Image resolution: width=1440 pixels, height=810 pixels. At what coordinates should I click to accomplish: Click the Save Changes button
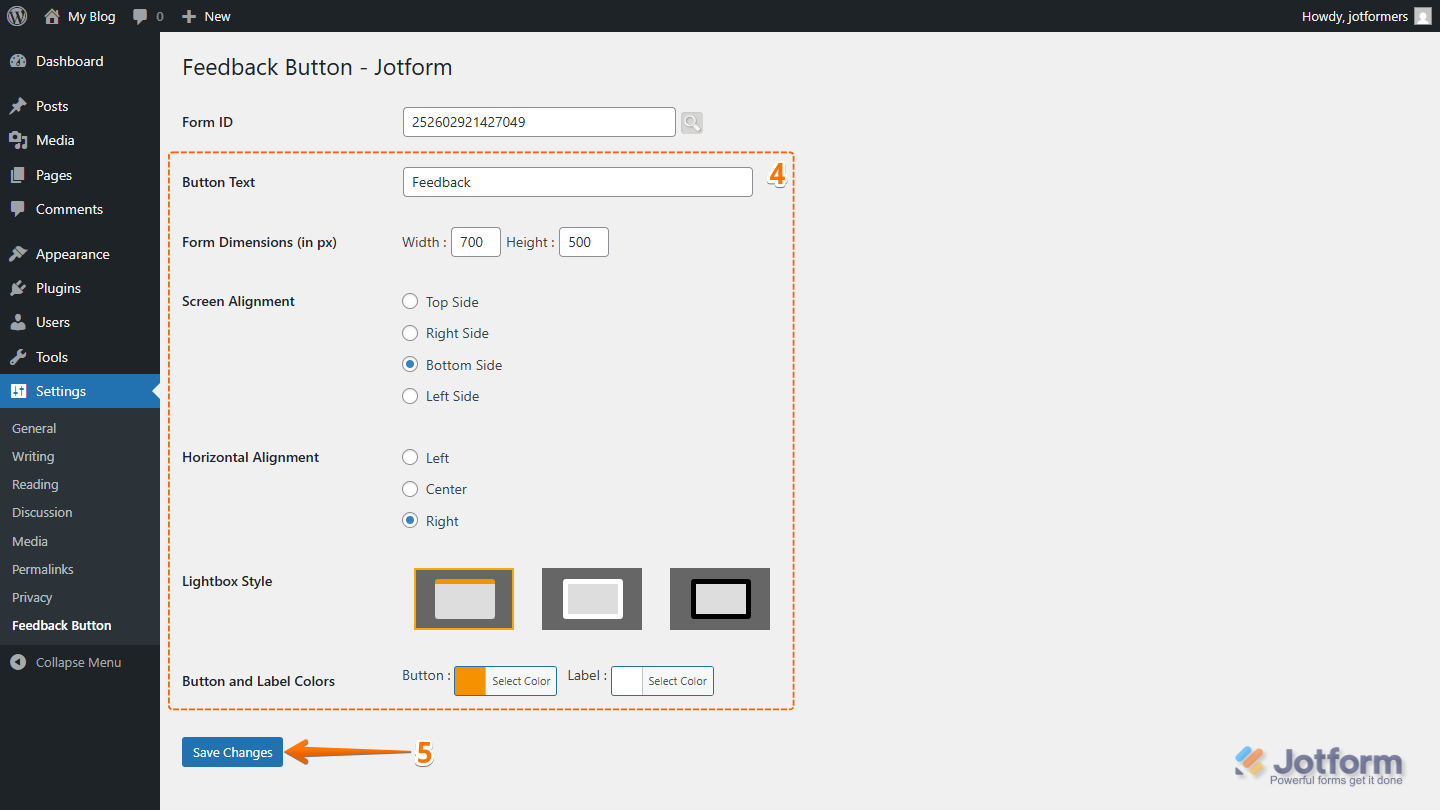point(232,752)
